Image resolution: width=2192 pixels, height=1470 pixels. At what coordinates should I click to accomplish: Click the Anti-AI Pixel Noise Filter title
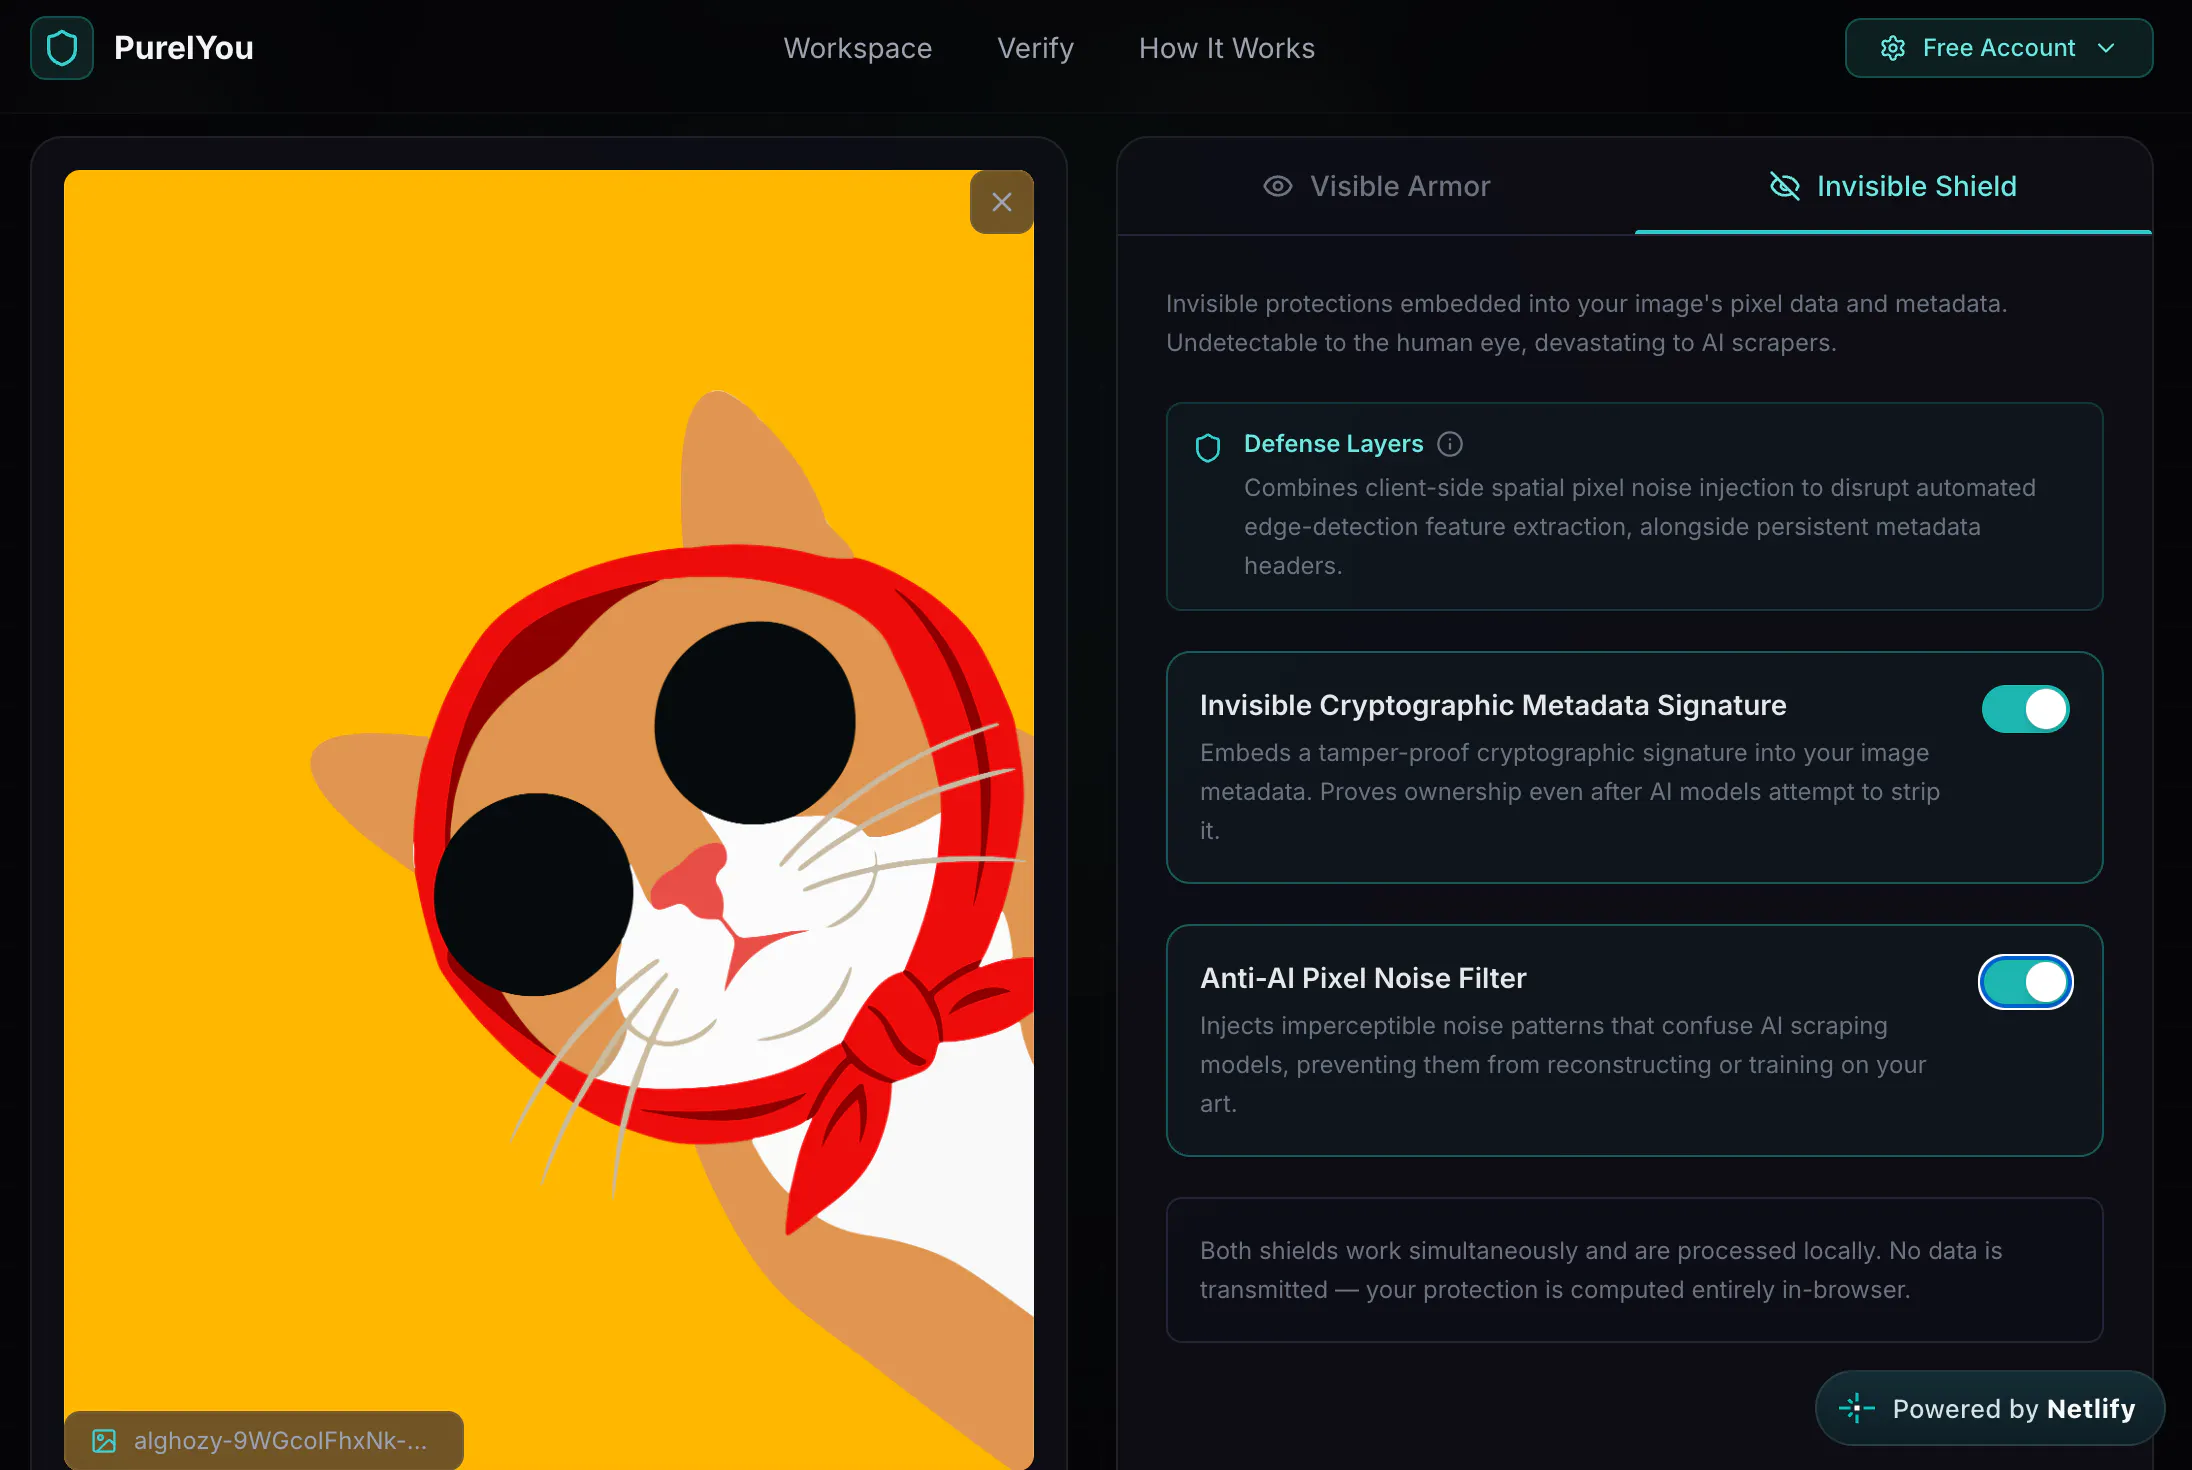[1363, 978]
